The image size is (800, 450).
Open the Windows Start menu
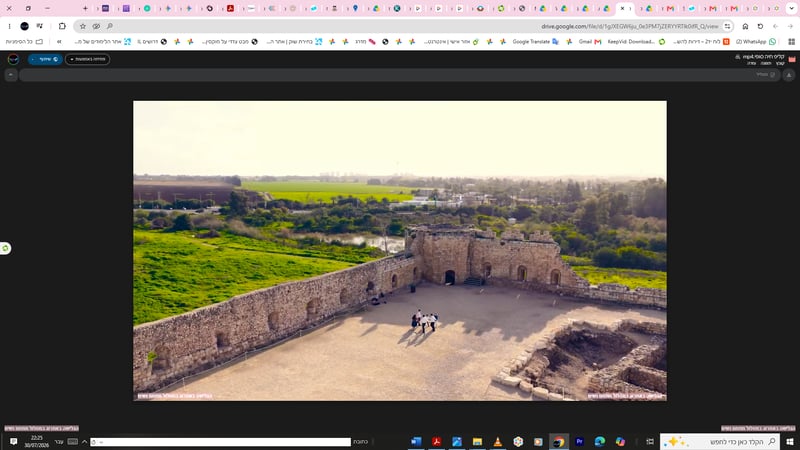click(x=790, y=441)
